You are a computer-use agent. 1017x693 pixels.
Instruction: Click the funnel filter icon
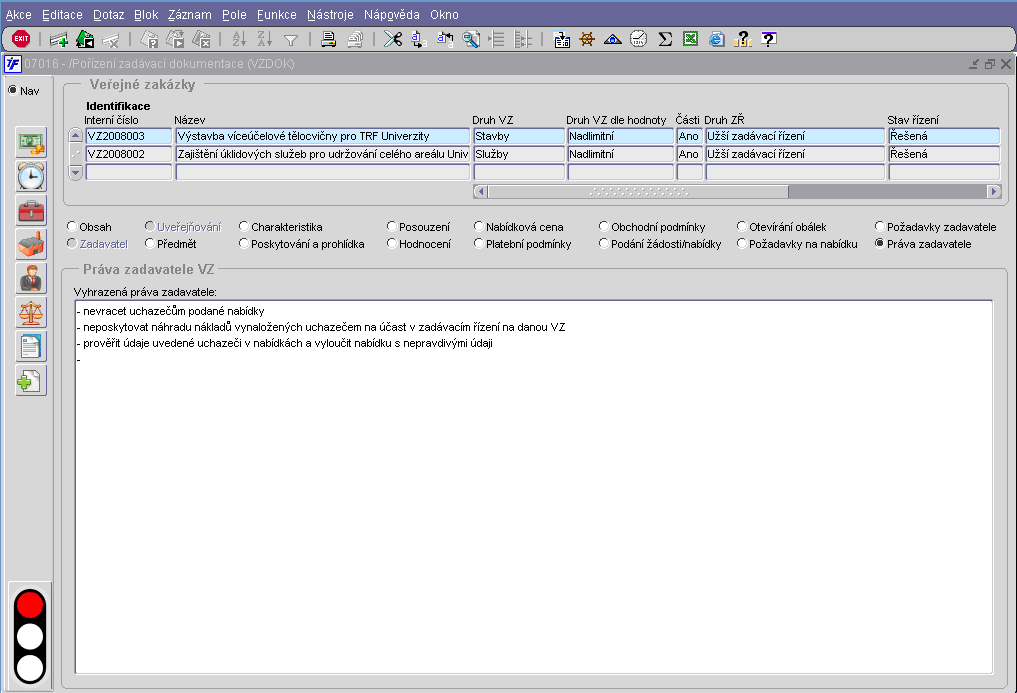point(291,39)
